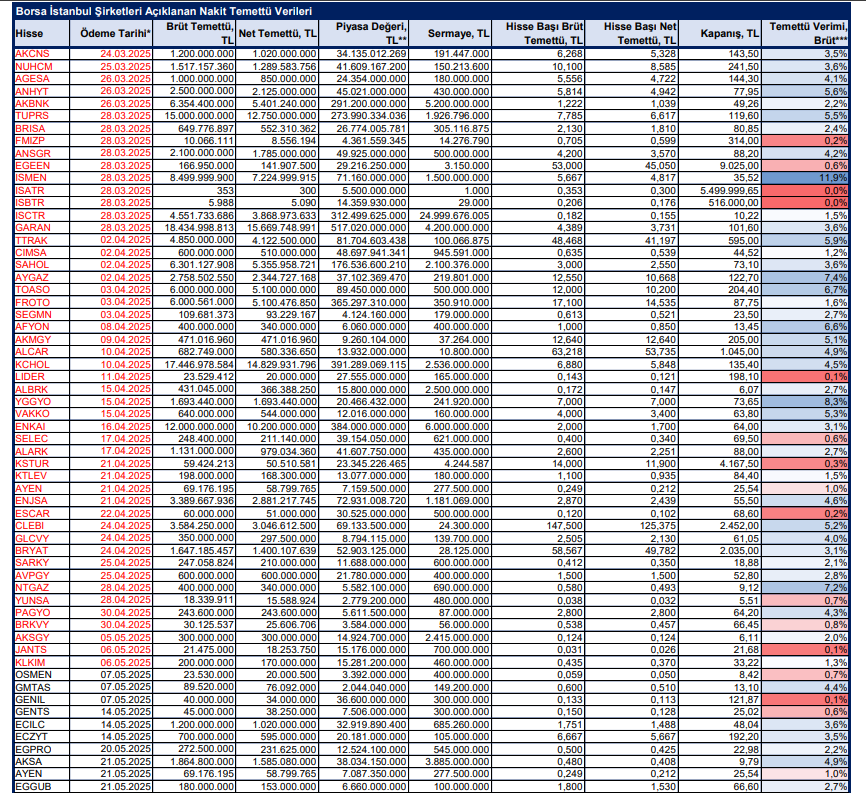Select the ISMEN ticker
This screenshot has height=793, width=866.
tap(31, 178)
